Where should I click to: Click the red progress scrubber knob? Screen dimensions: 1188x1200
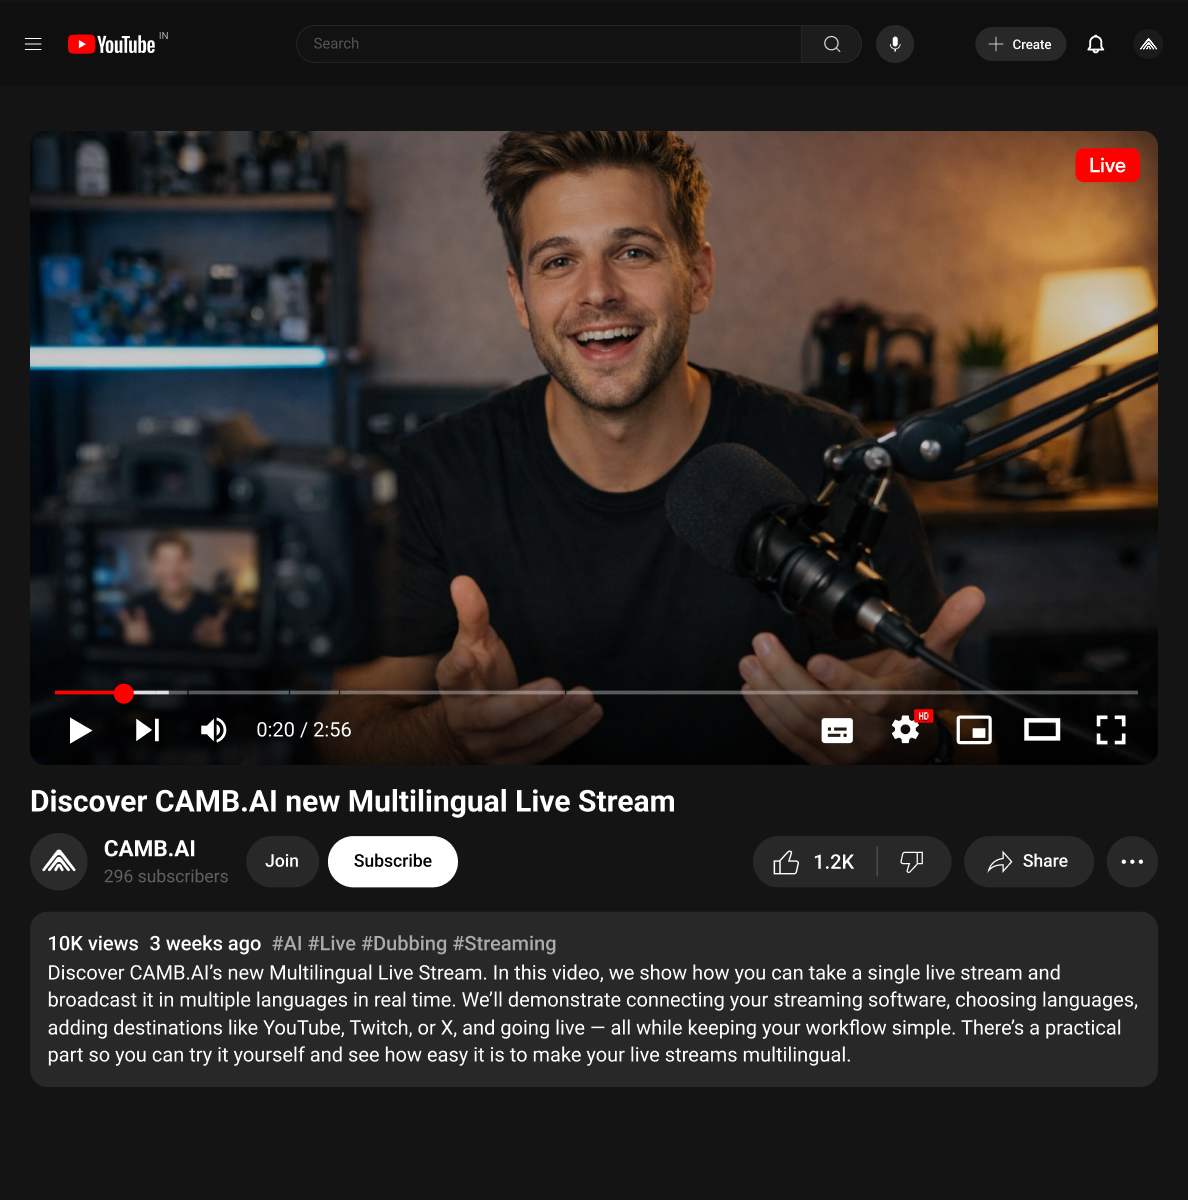point(124,693)
